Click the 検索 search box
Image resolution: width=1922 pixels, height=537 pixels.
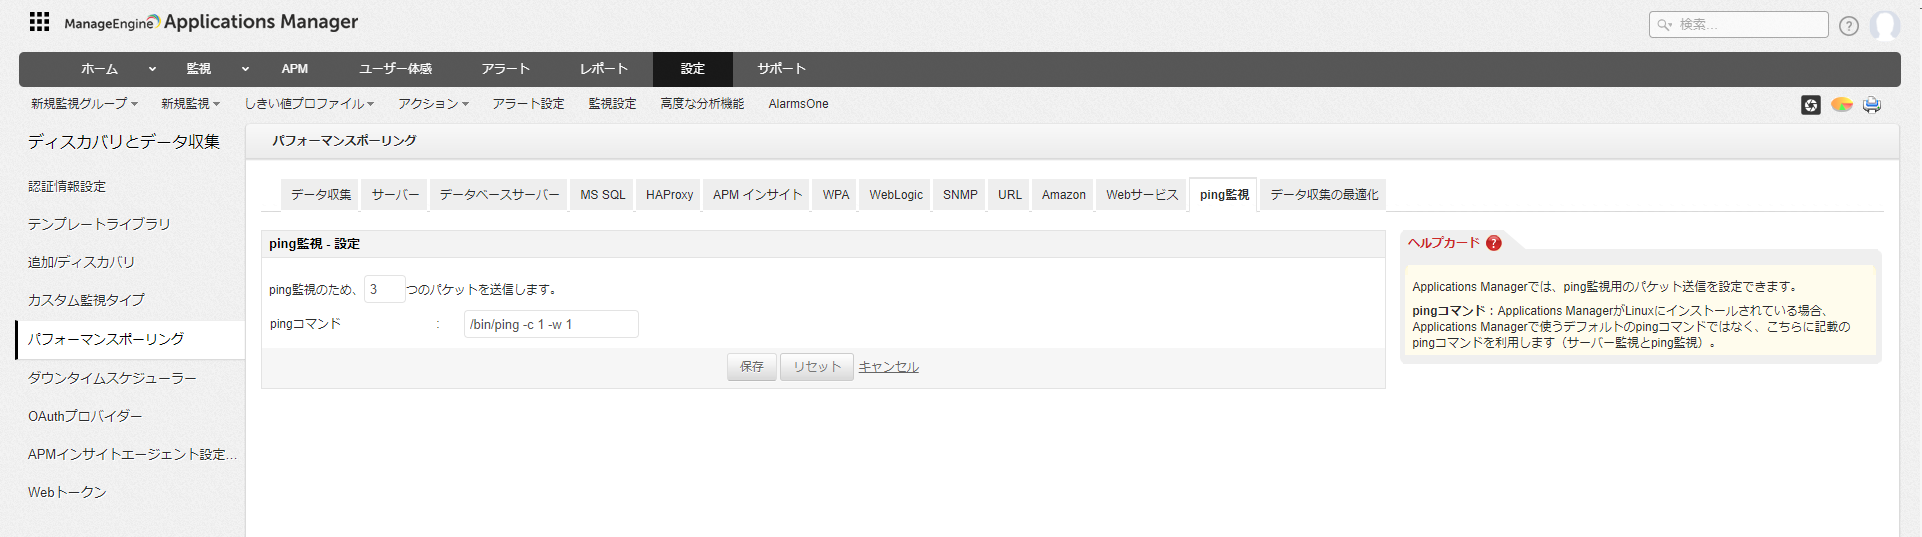[1738, 25]
